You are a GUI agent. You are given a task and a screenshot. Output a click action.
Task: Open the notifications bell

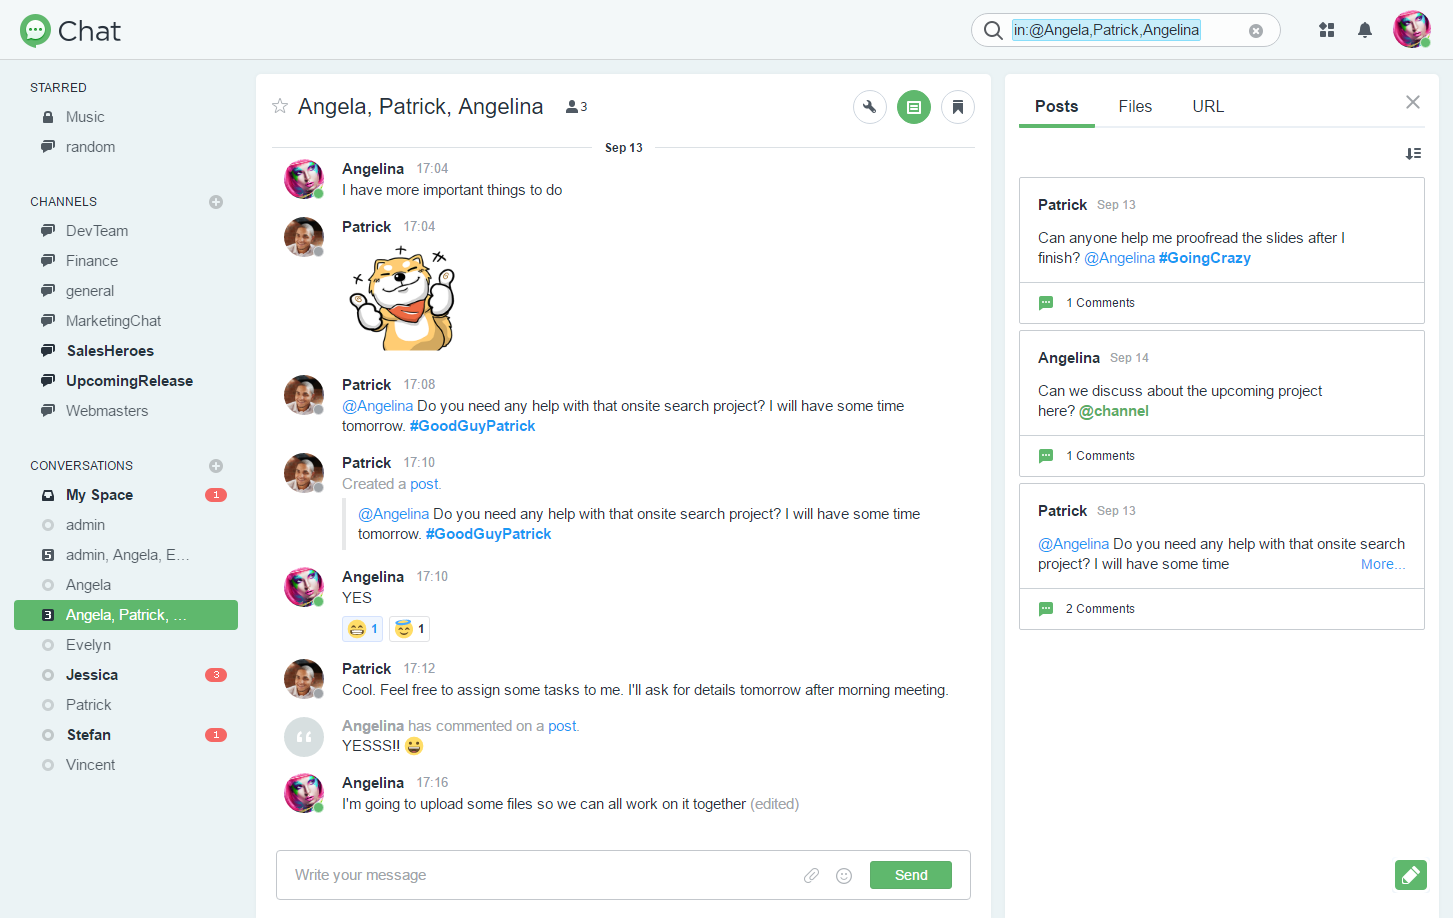click(1364, 30)
